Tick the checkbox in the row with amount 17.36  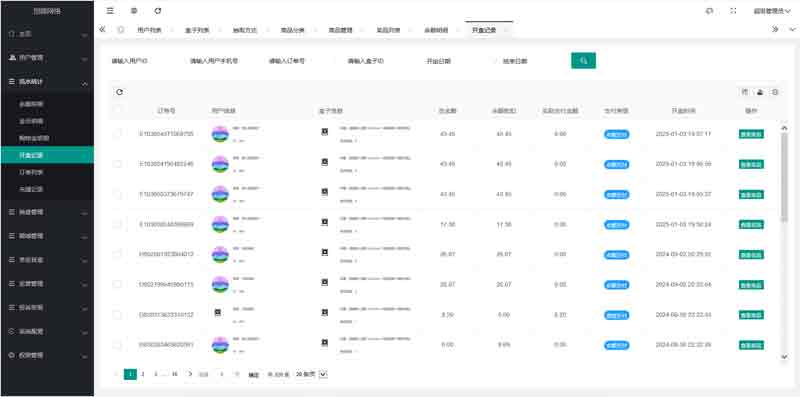(118, 225)
